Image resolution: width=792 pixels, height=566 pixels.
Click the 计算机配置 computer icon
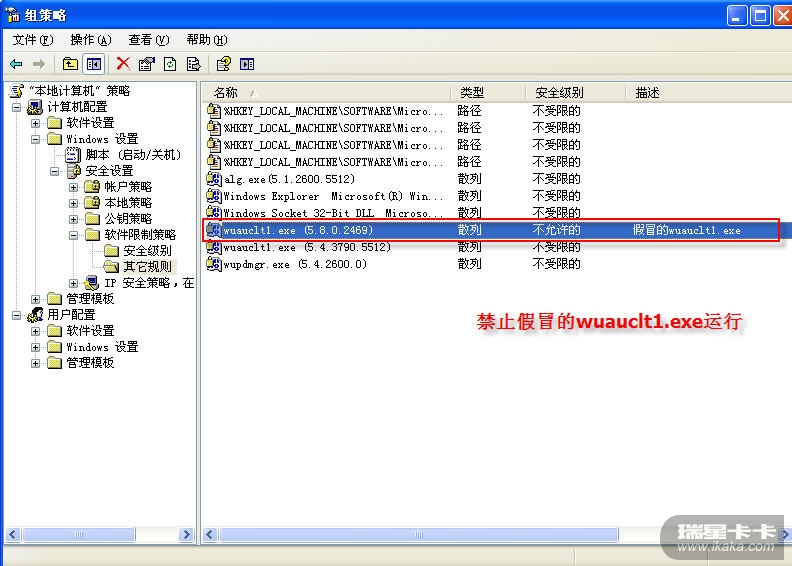pyautogui.click(x=35, y=107)
